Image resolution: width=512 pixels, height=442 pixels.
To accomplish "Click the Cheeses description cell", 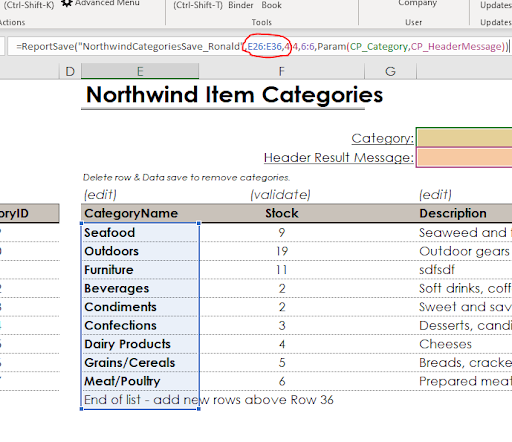I will [x=445, y=344].
